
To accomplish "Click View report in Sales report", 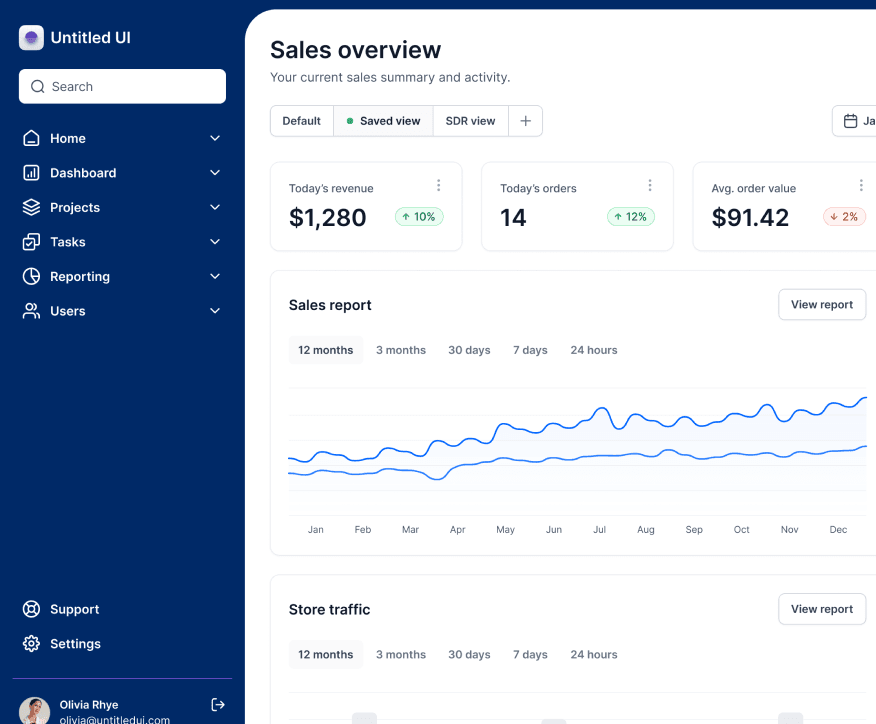I will click(x=822, y=304).
